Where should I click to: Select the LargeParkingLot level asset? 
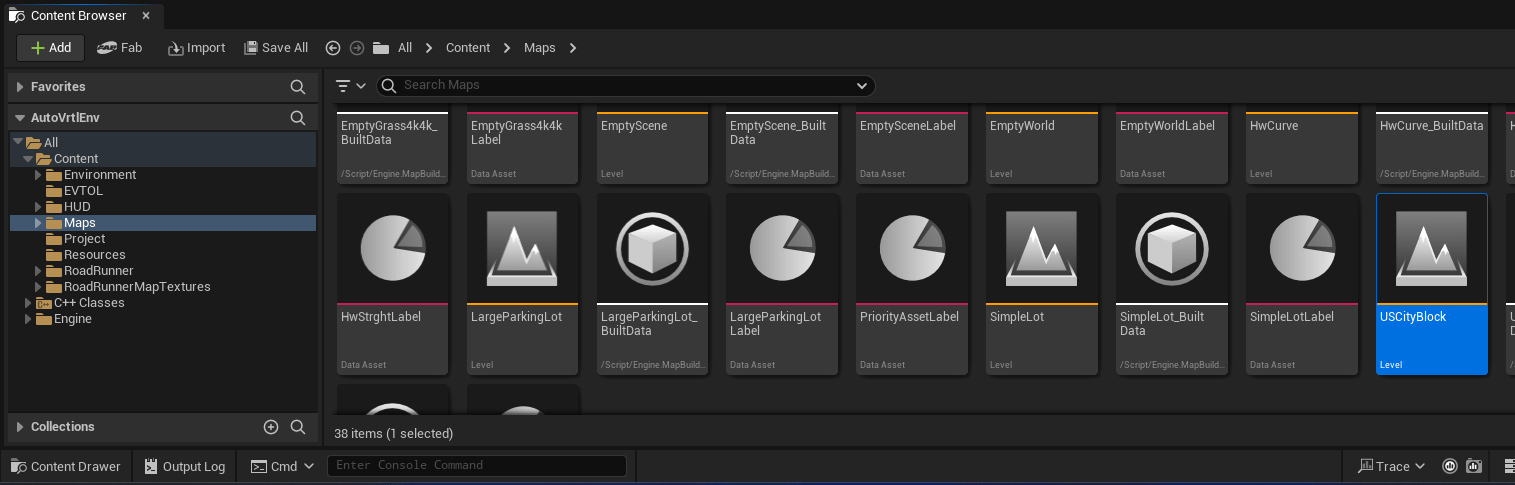click(x=523, y=284)
